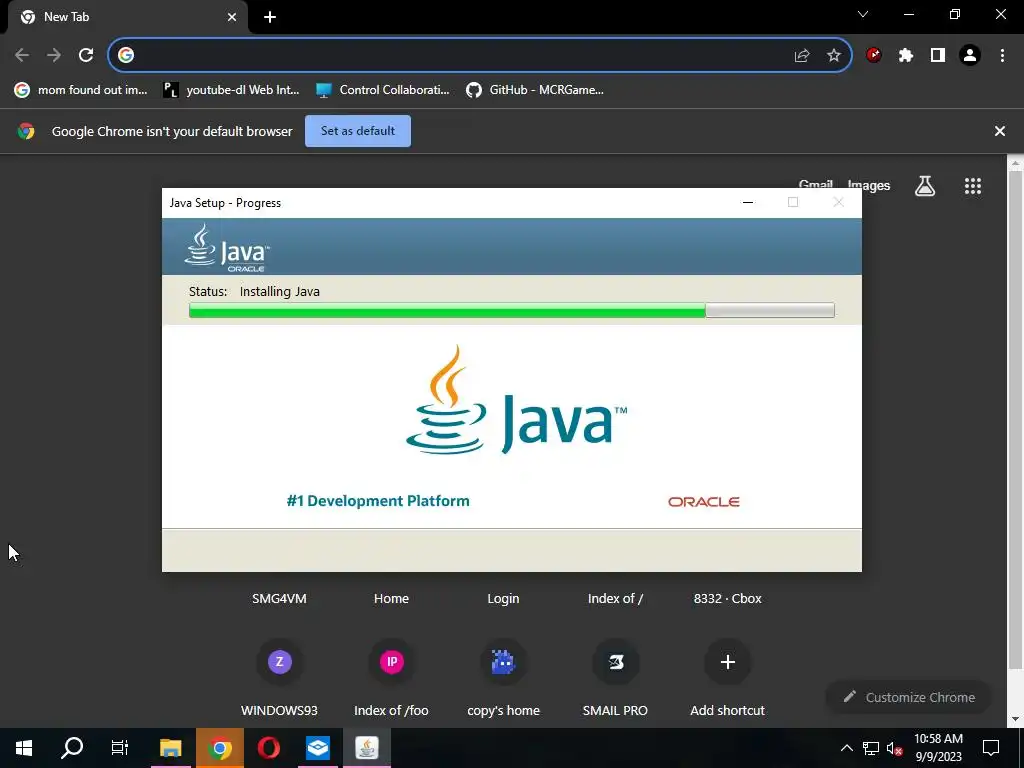This screenshot has width=1024, height=768.
Task: Open Task View on the taskbar
Action: tap(120, 748)
